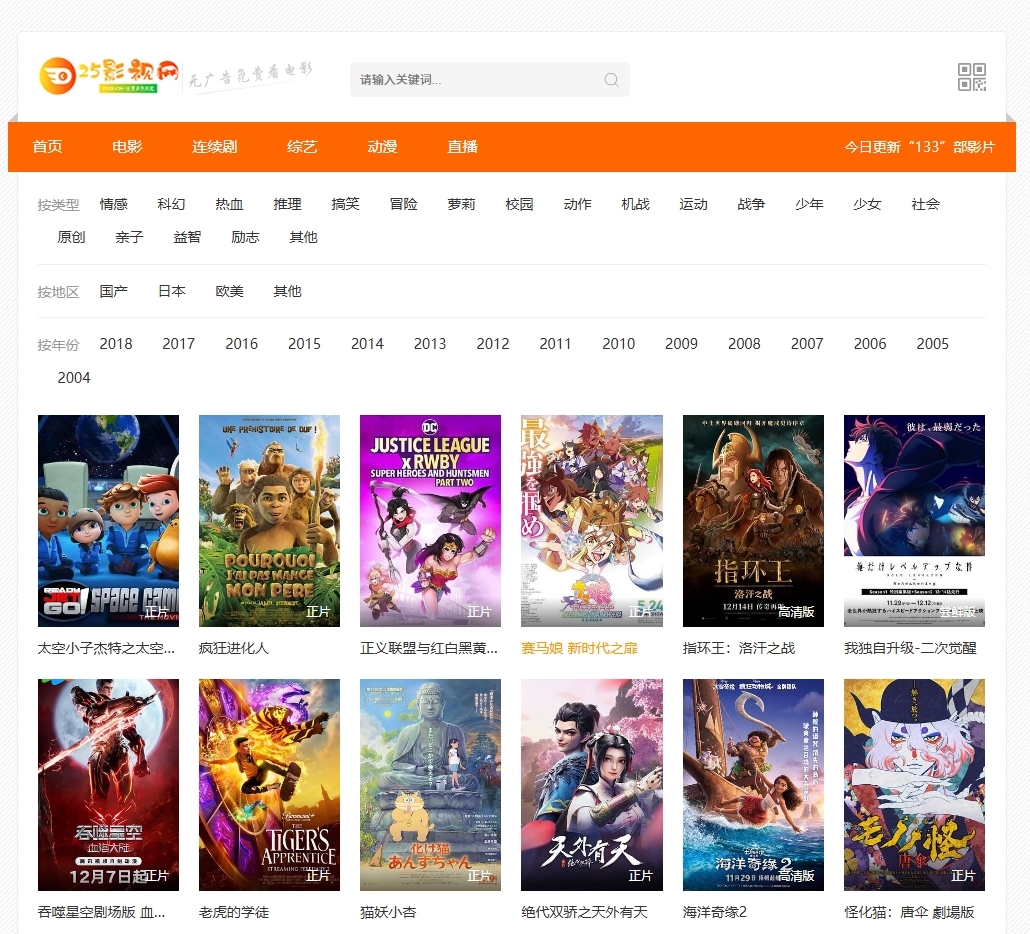Click the title 疯狂进化人

point(234,648)
